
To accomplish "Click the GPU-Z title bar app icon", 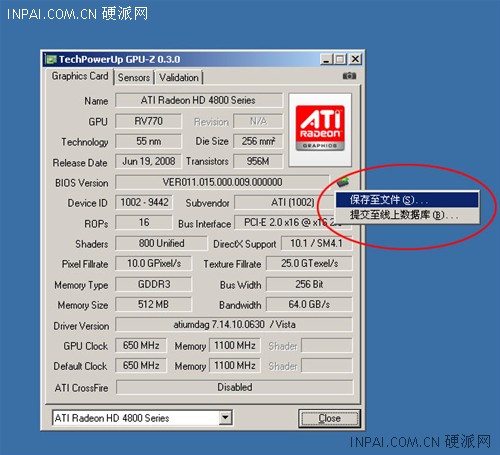I will [x=51, y=60].
